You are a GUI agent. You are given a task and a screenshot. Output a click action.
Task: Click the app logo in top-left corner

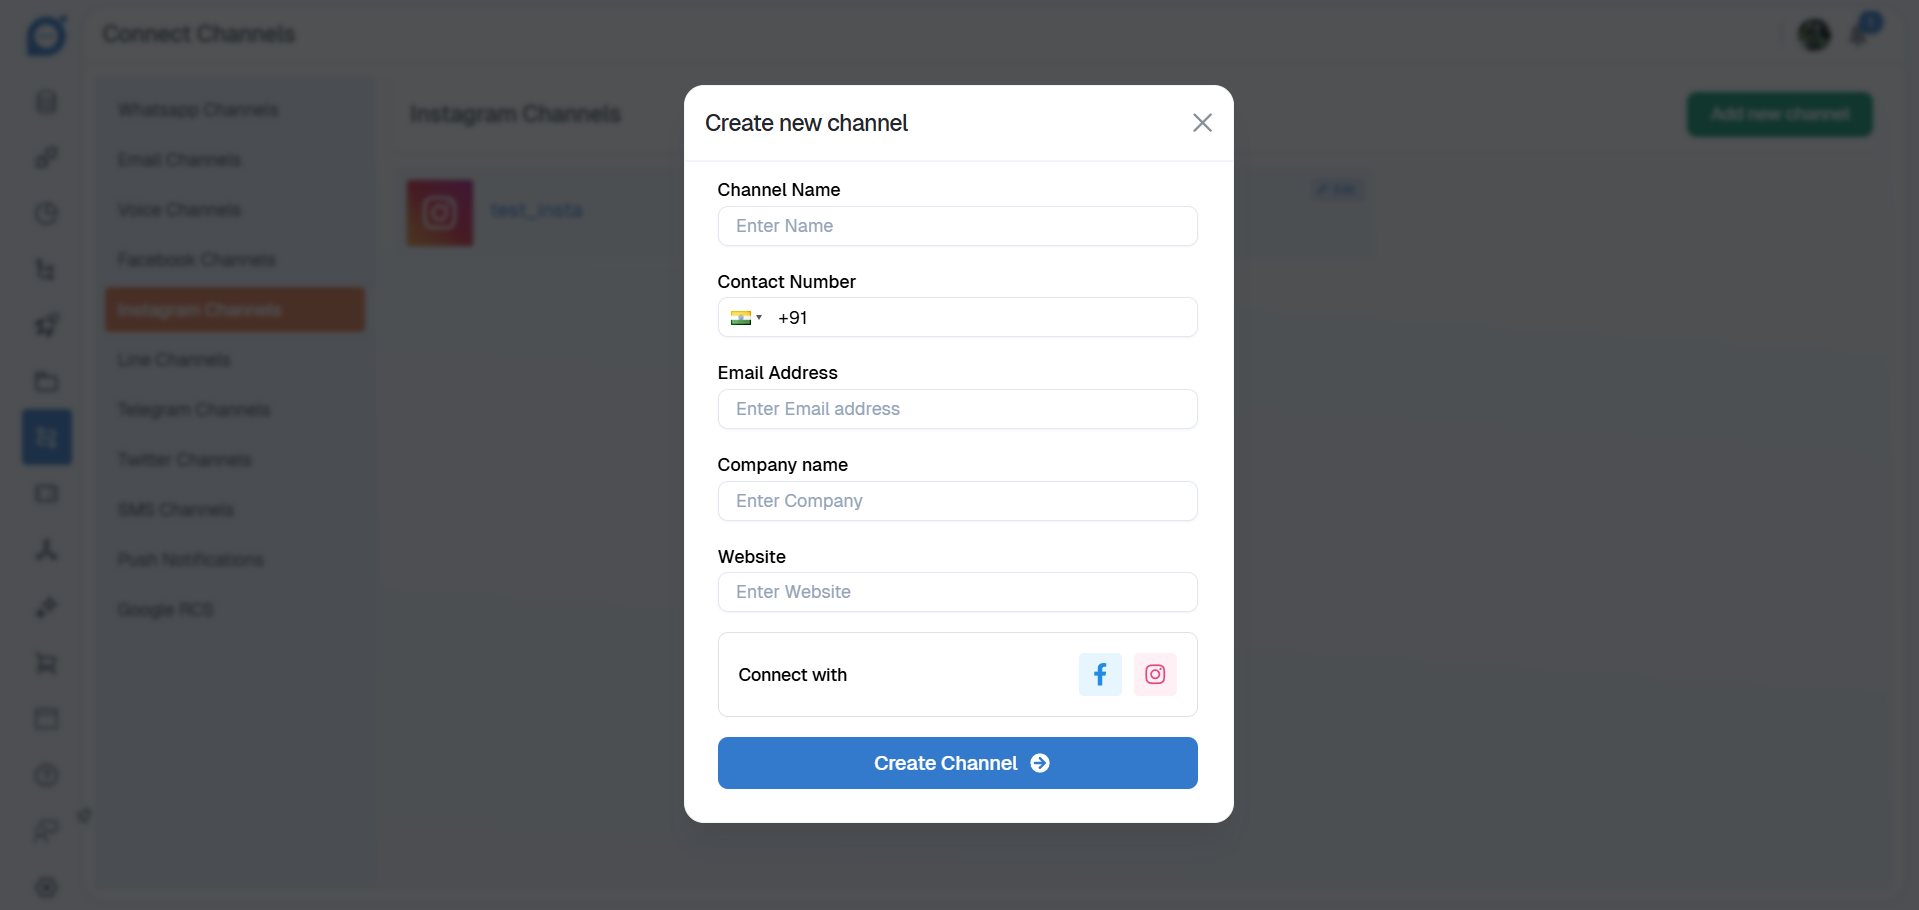(46, 35)
